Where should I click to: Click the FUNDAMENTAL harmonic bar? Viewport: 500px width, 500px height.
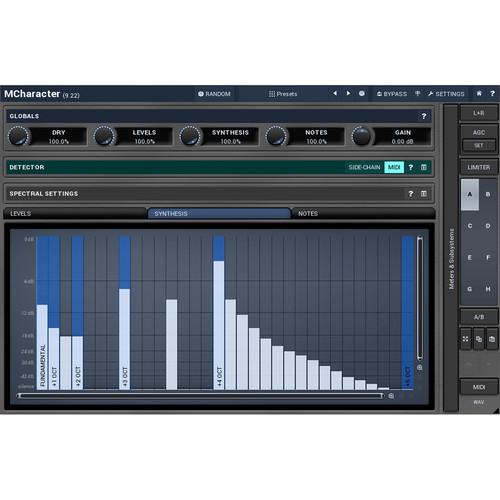coord(42,347)
